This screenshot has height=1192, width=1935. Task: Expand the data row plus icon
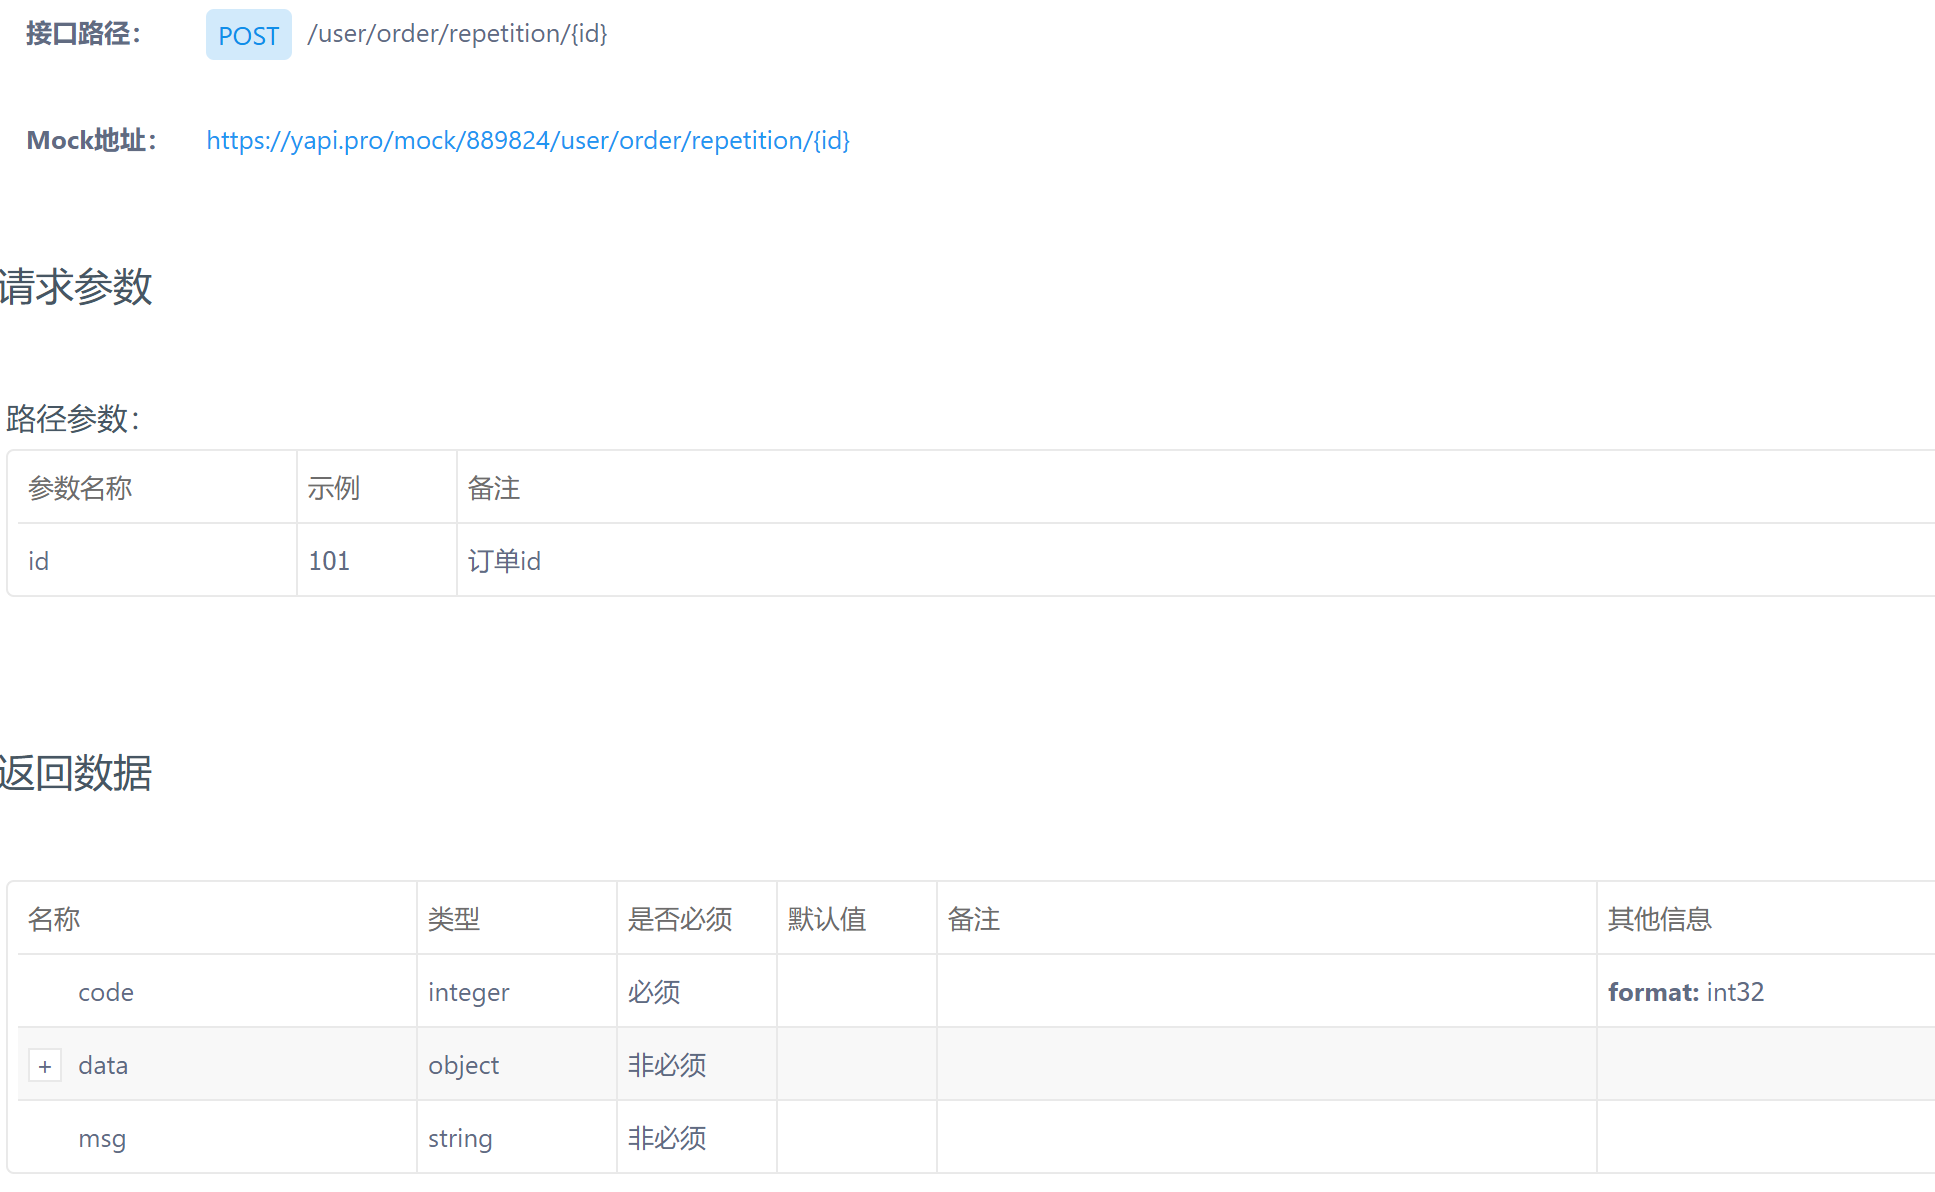[45, 1066]
